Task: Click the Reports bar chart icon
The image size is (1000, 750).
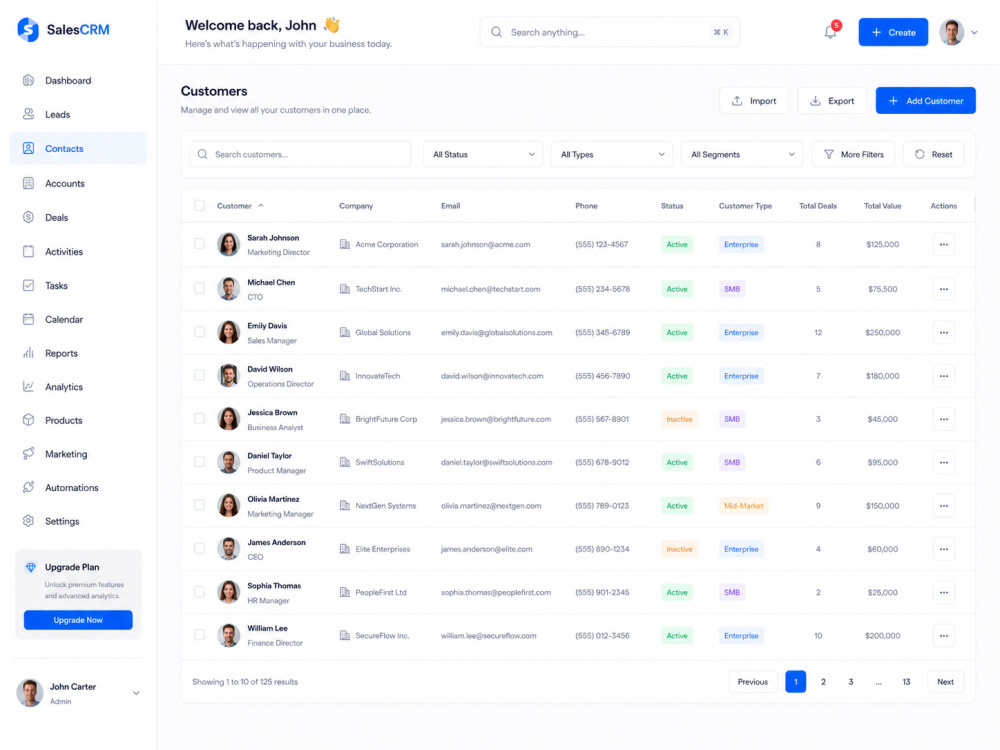Action: (28, 353)
